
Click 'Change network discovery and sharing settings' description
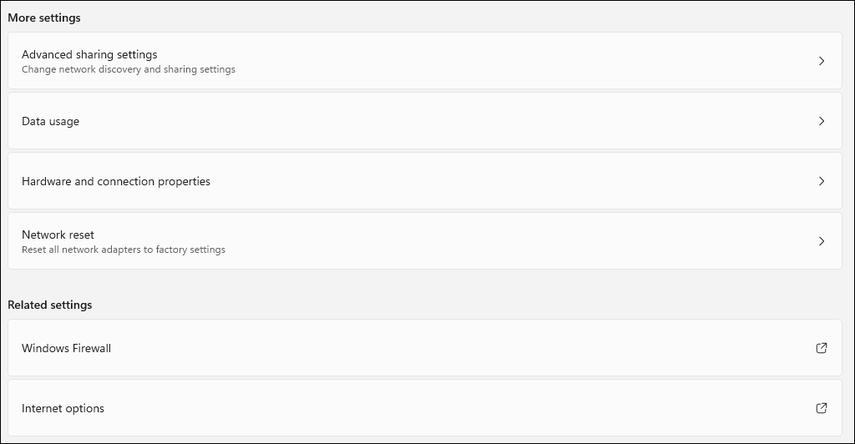128,70
